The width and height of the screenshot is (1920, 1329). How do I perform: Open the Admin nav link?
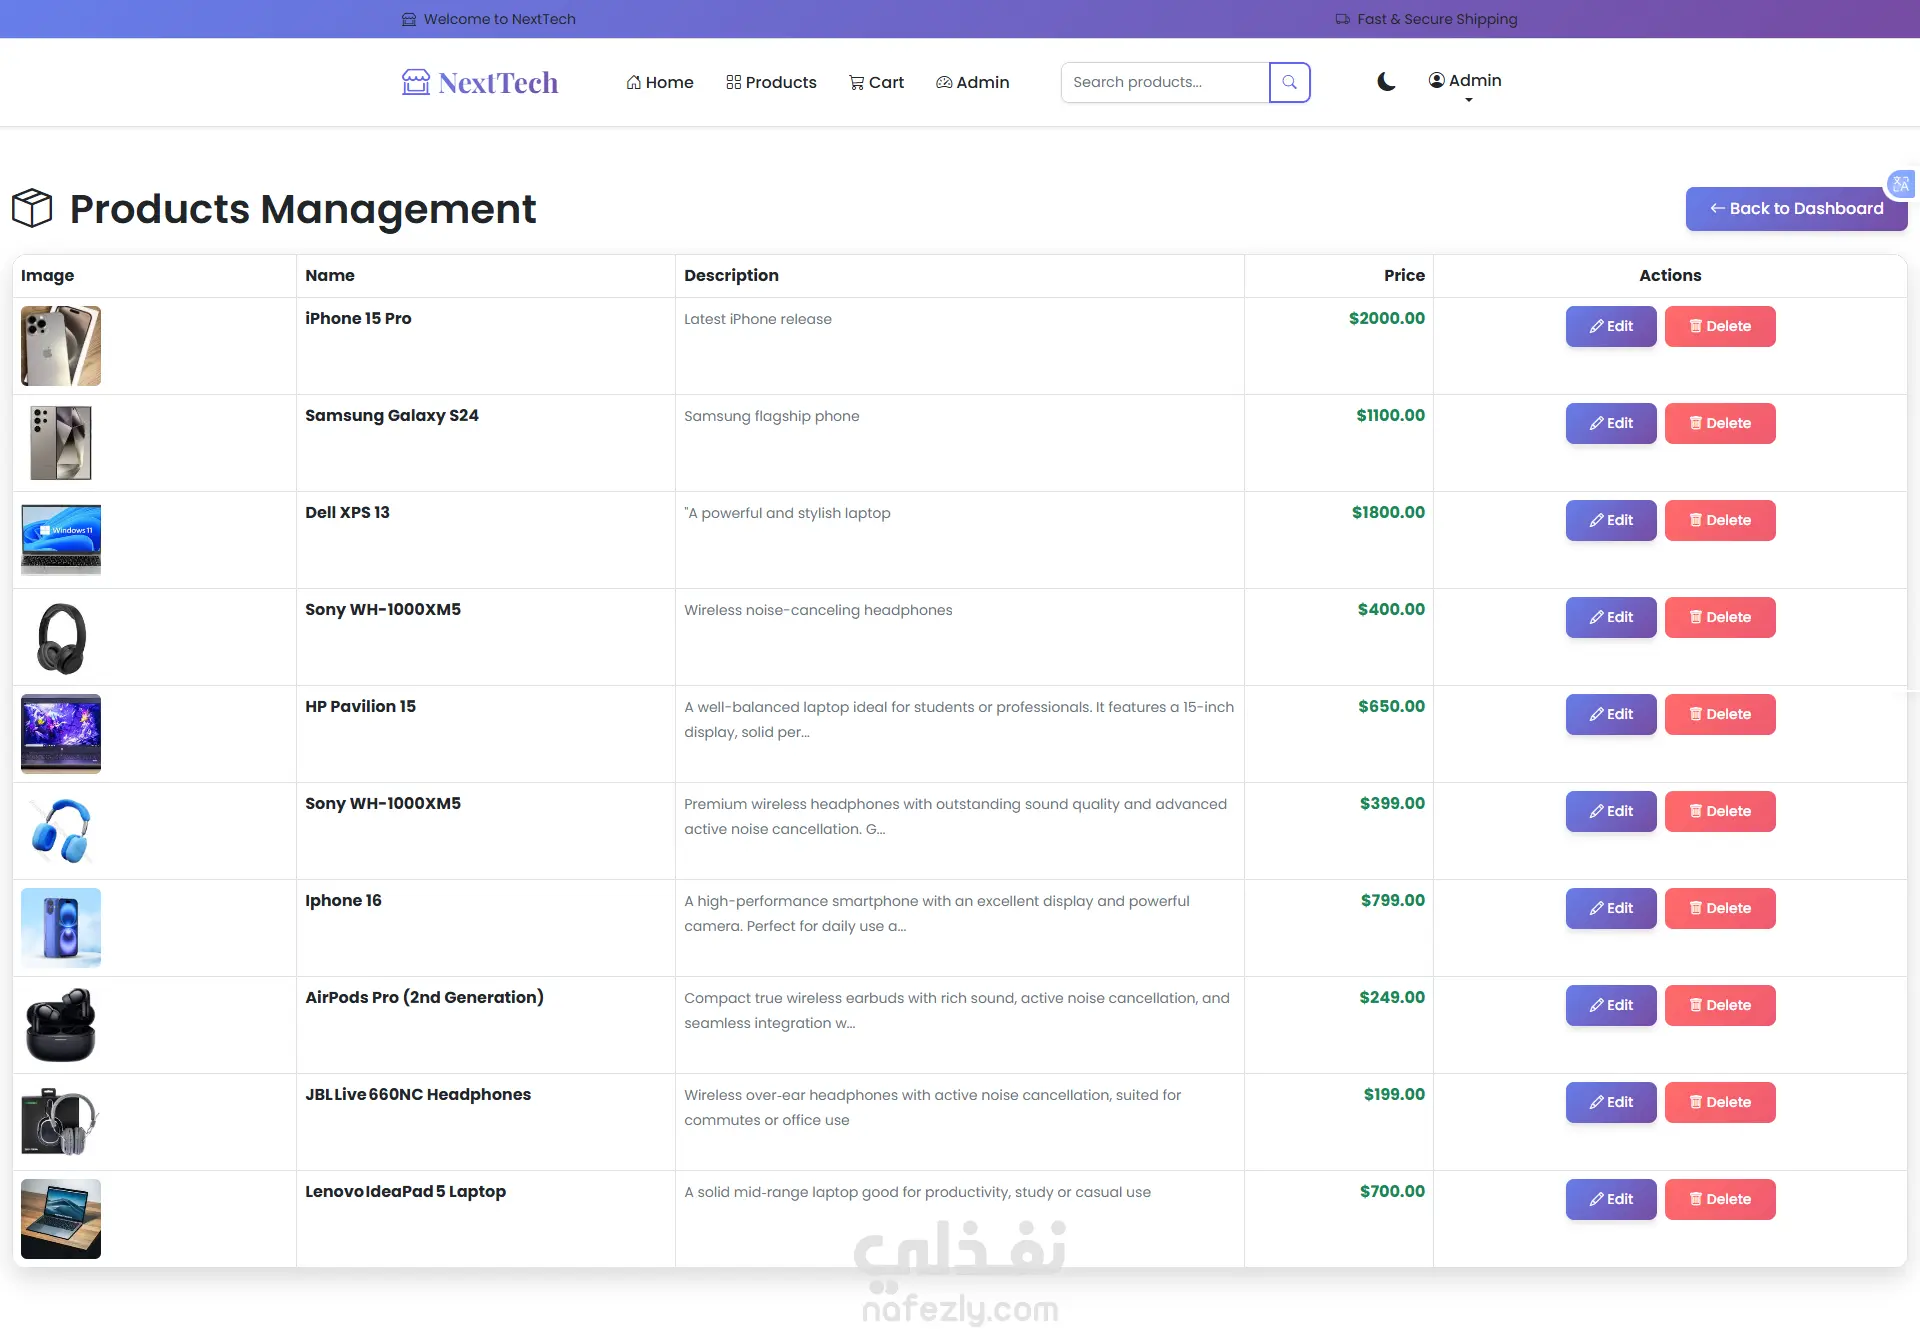[x=972, y=82]
